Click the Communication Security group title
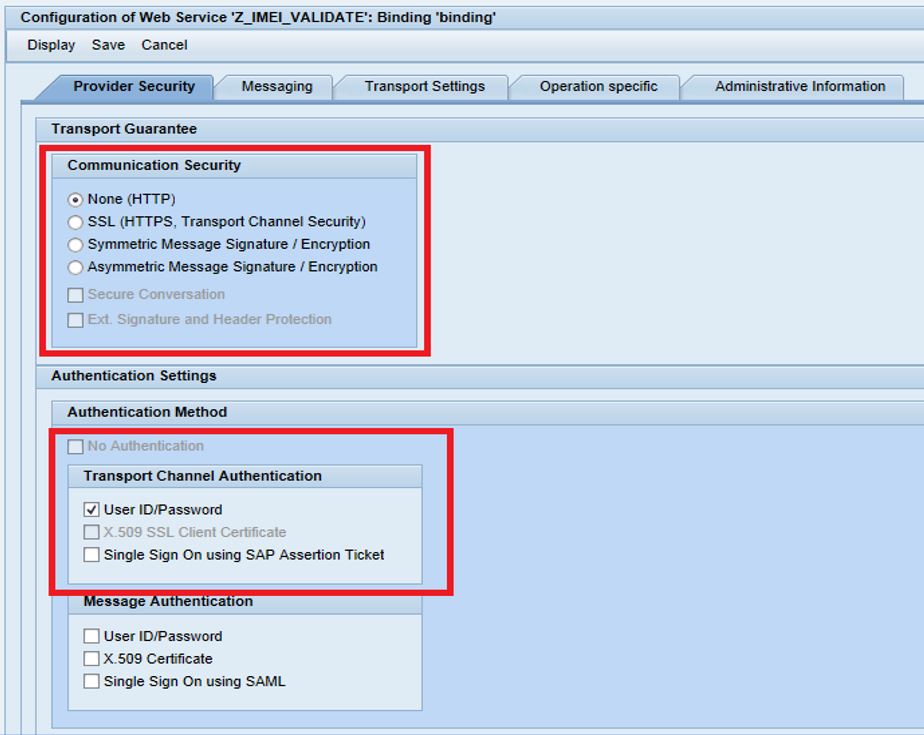Screen dimensions: 924x735 coord(154,166)
